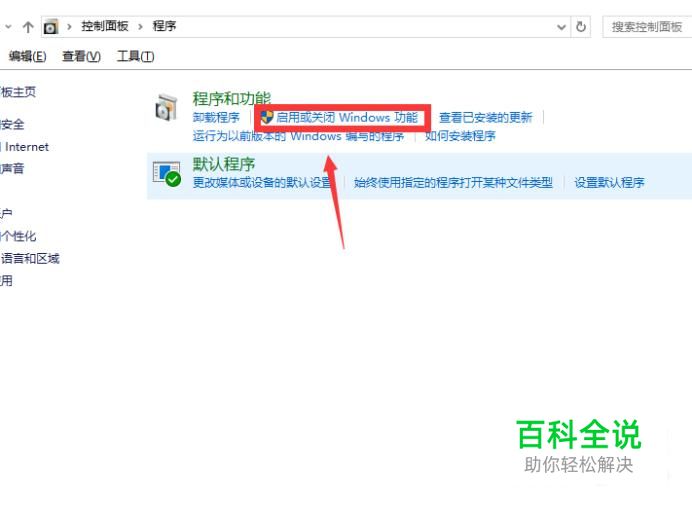Open recent locations dropdown beside Up arrow
The width and height of the screenshot is (692, 509).
click(x=8, y=27)
